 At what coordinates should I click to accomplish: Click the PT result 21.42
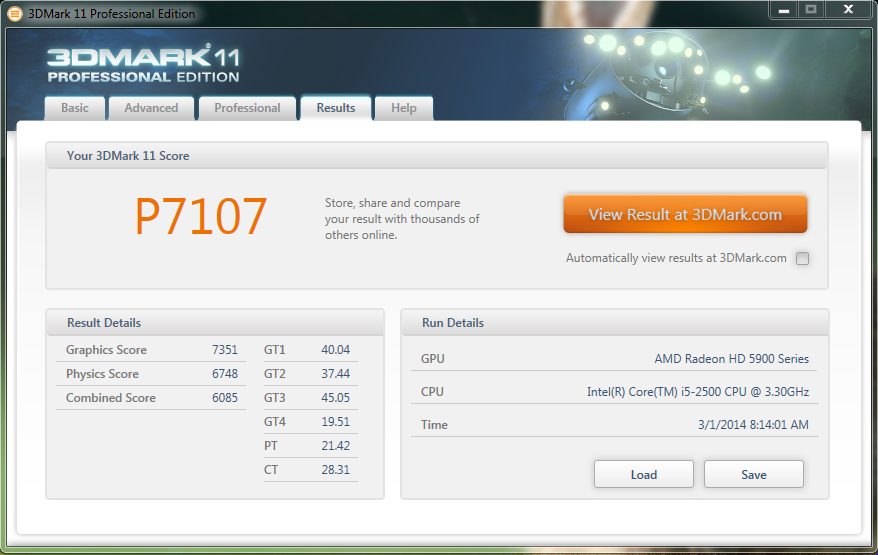[x=335, y=446]
